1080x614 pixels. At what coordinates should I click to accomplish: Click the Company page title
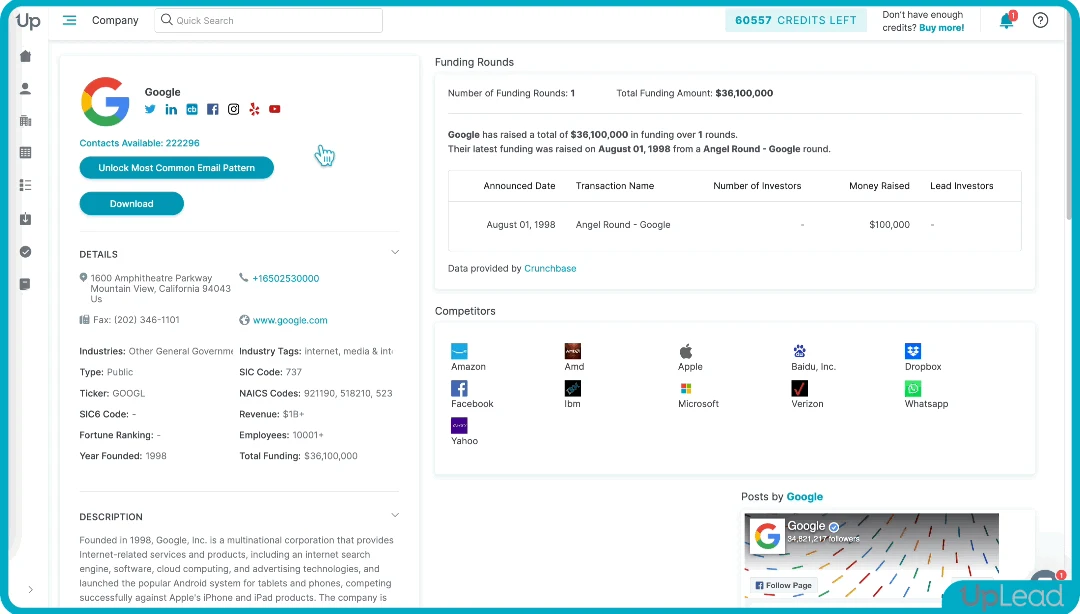[x=115, y=20]
